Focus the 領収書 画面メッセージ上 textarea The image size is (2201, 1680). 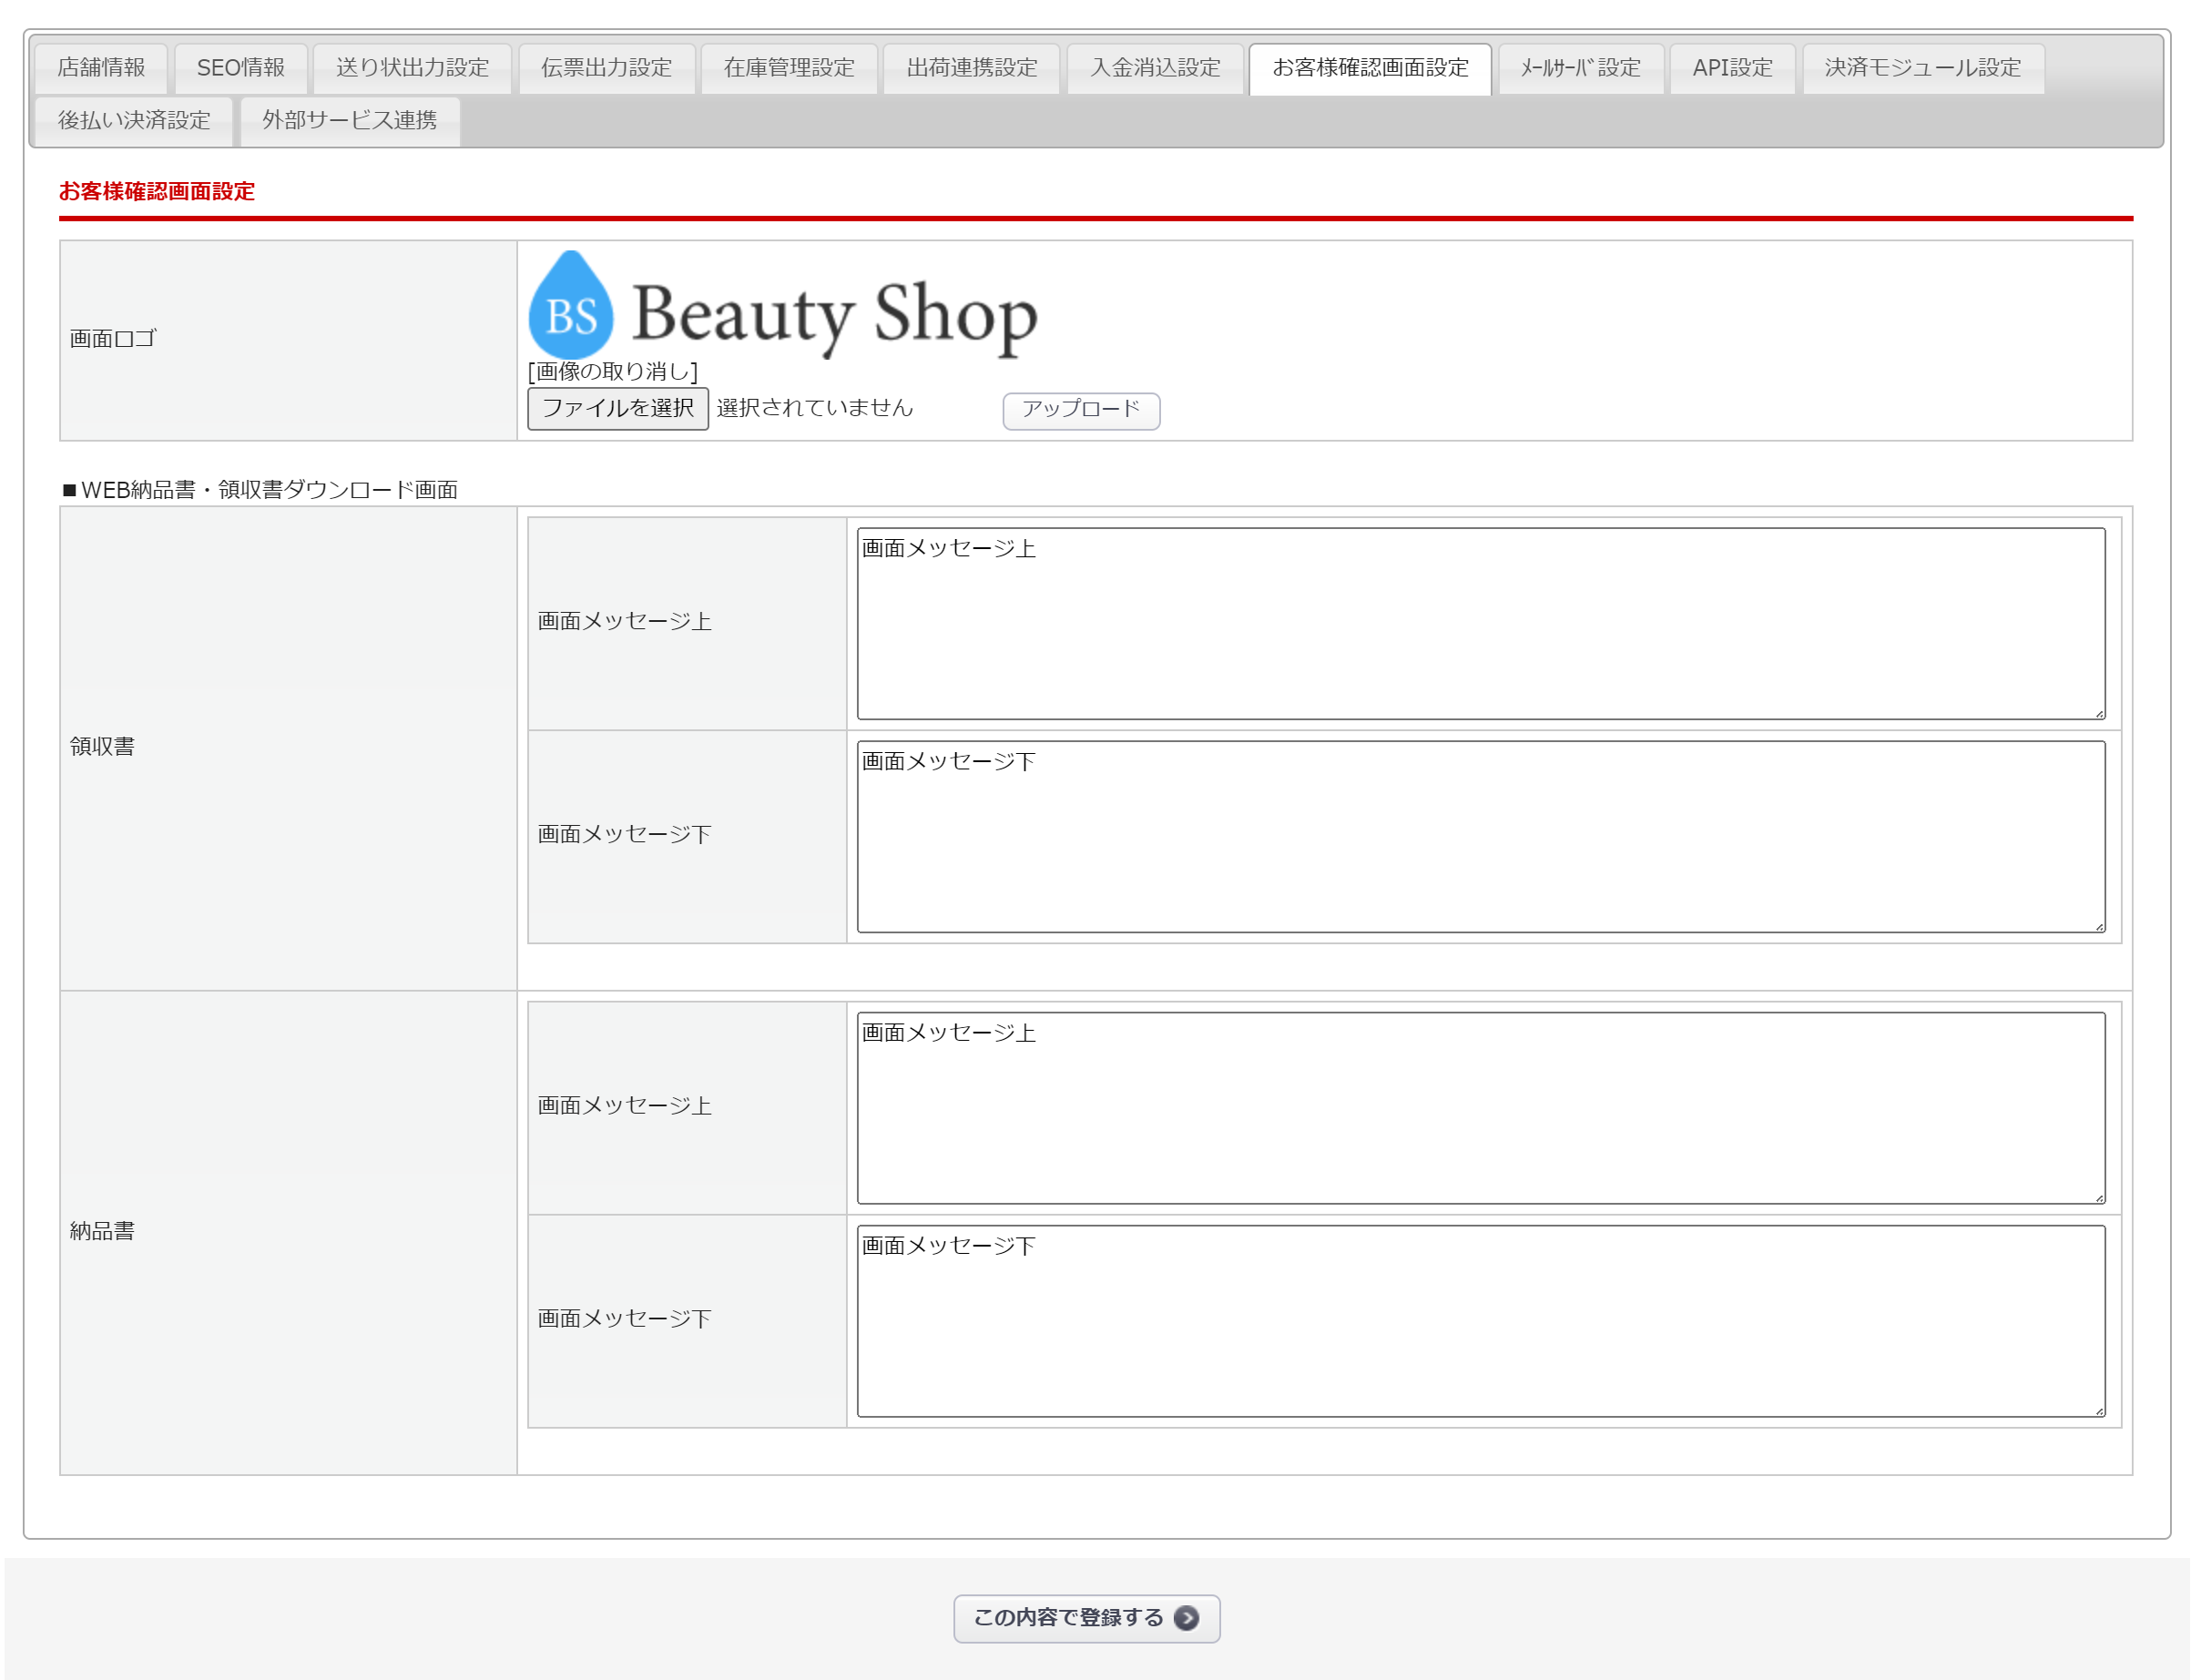[x=1480, y=624]
